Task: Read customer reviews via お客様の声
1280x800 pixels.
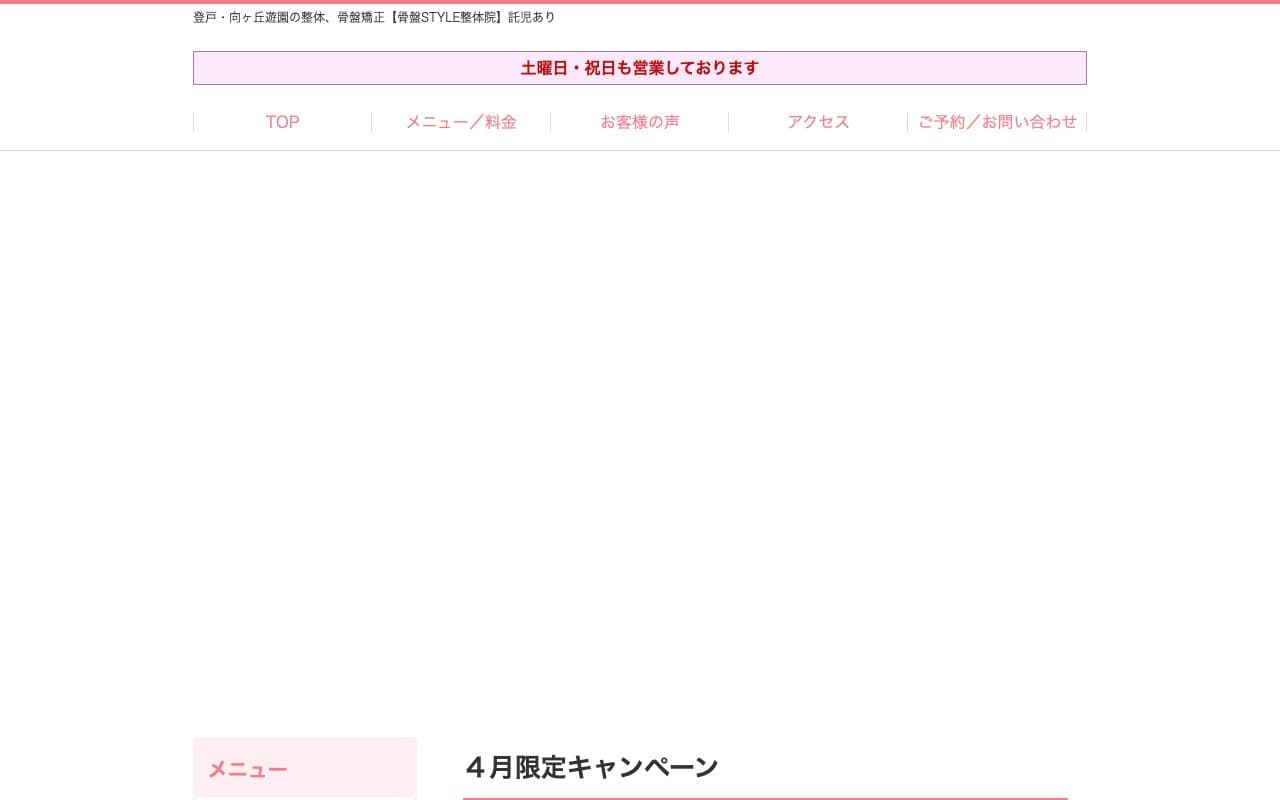Action: pos(640,121)
